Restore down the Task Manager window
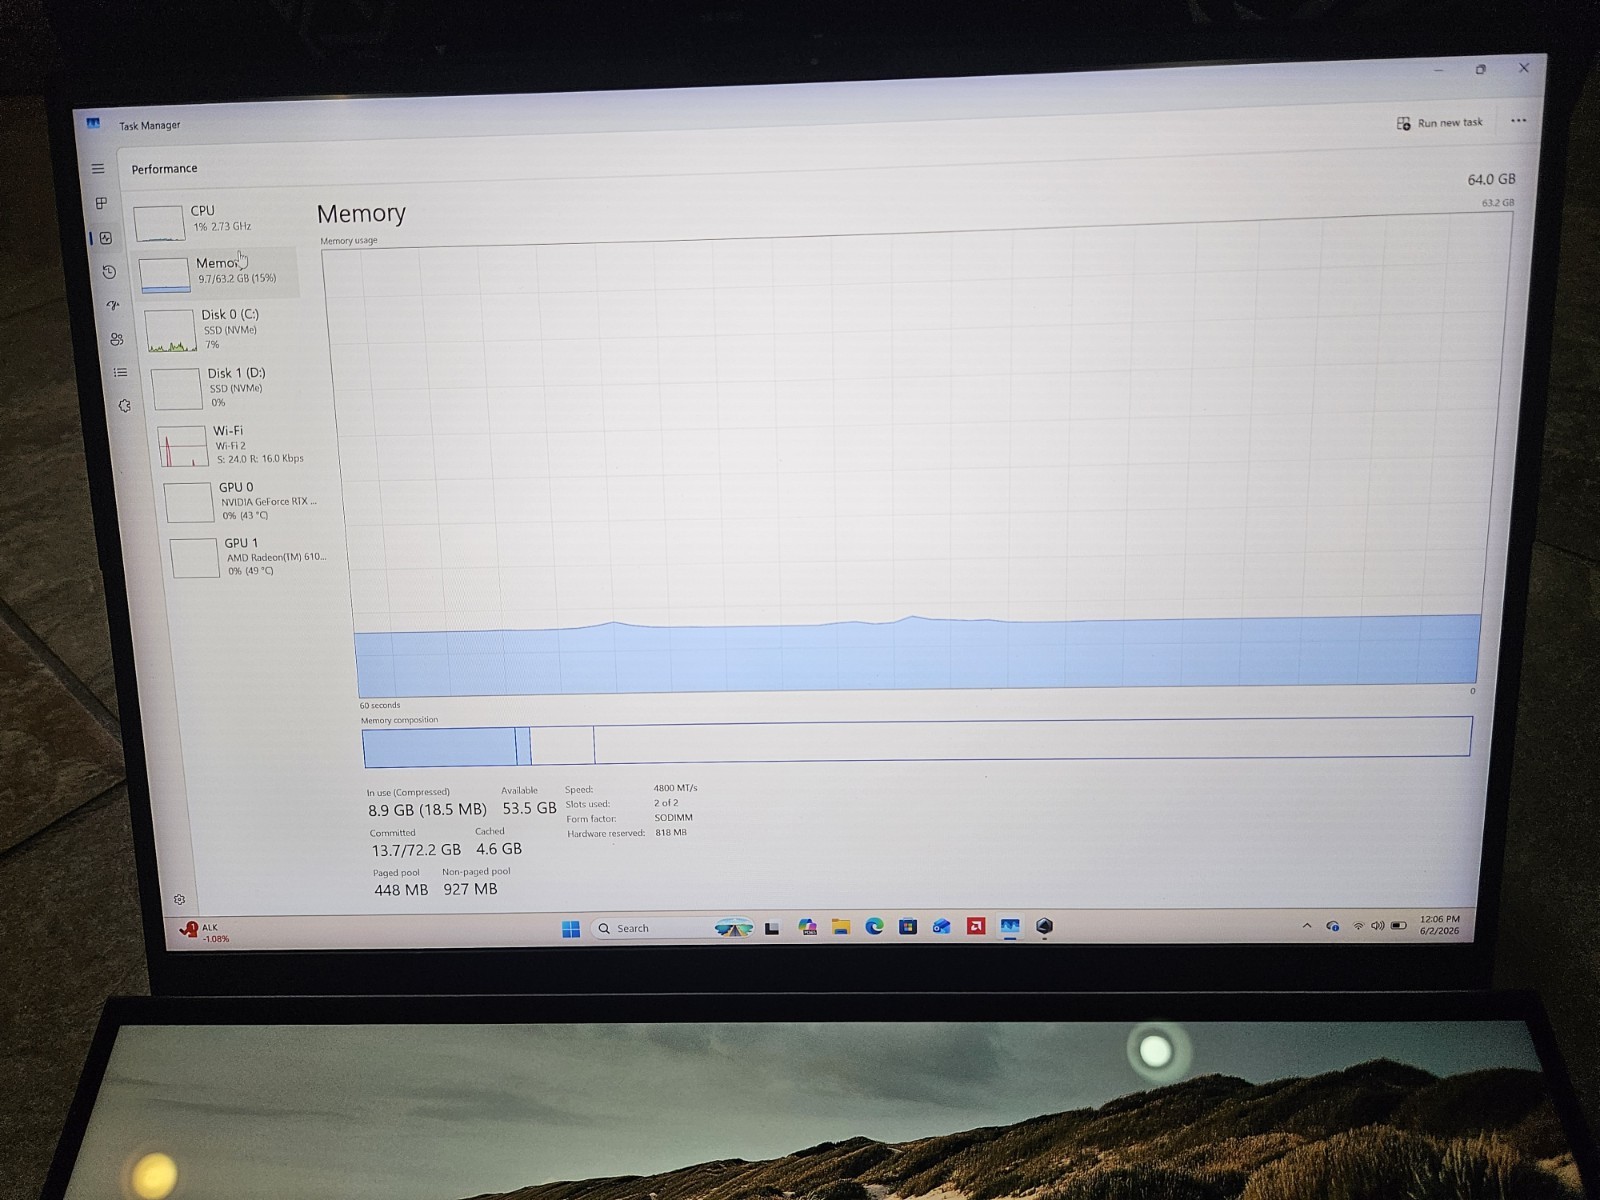 pos(1481,69)
